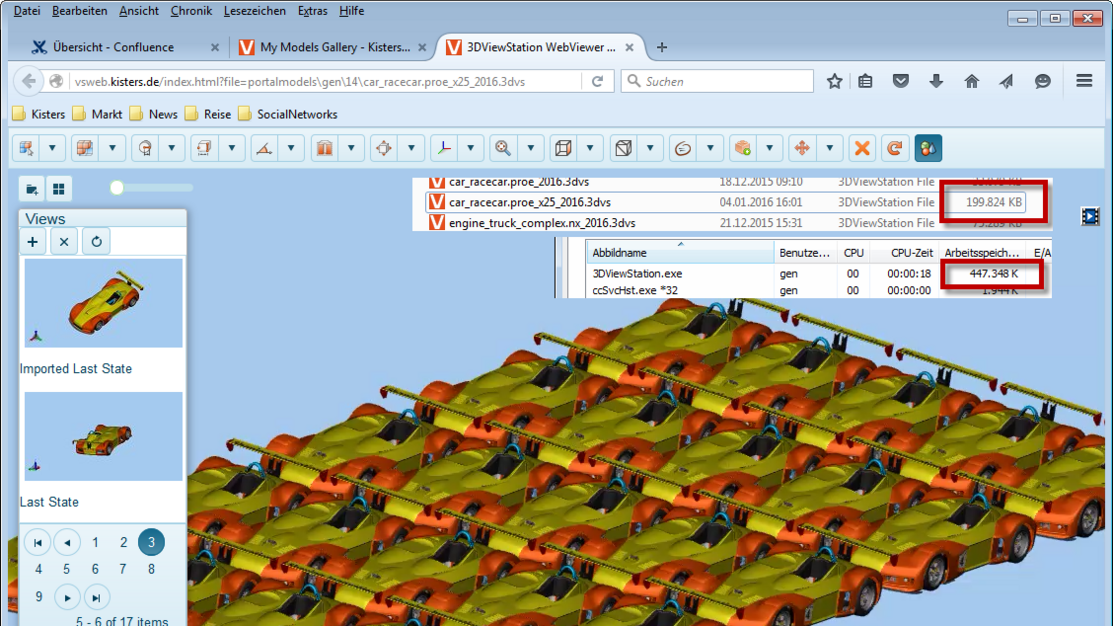Screen dimensions: 1113x626
Task: Open dropdown next to section cut icon
Action: click(x=351, y=148)
